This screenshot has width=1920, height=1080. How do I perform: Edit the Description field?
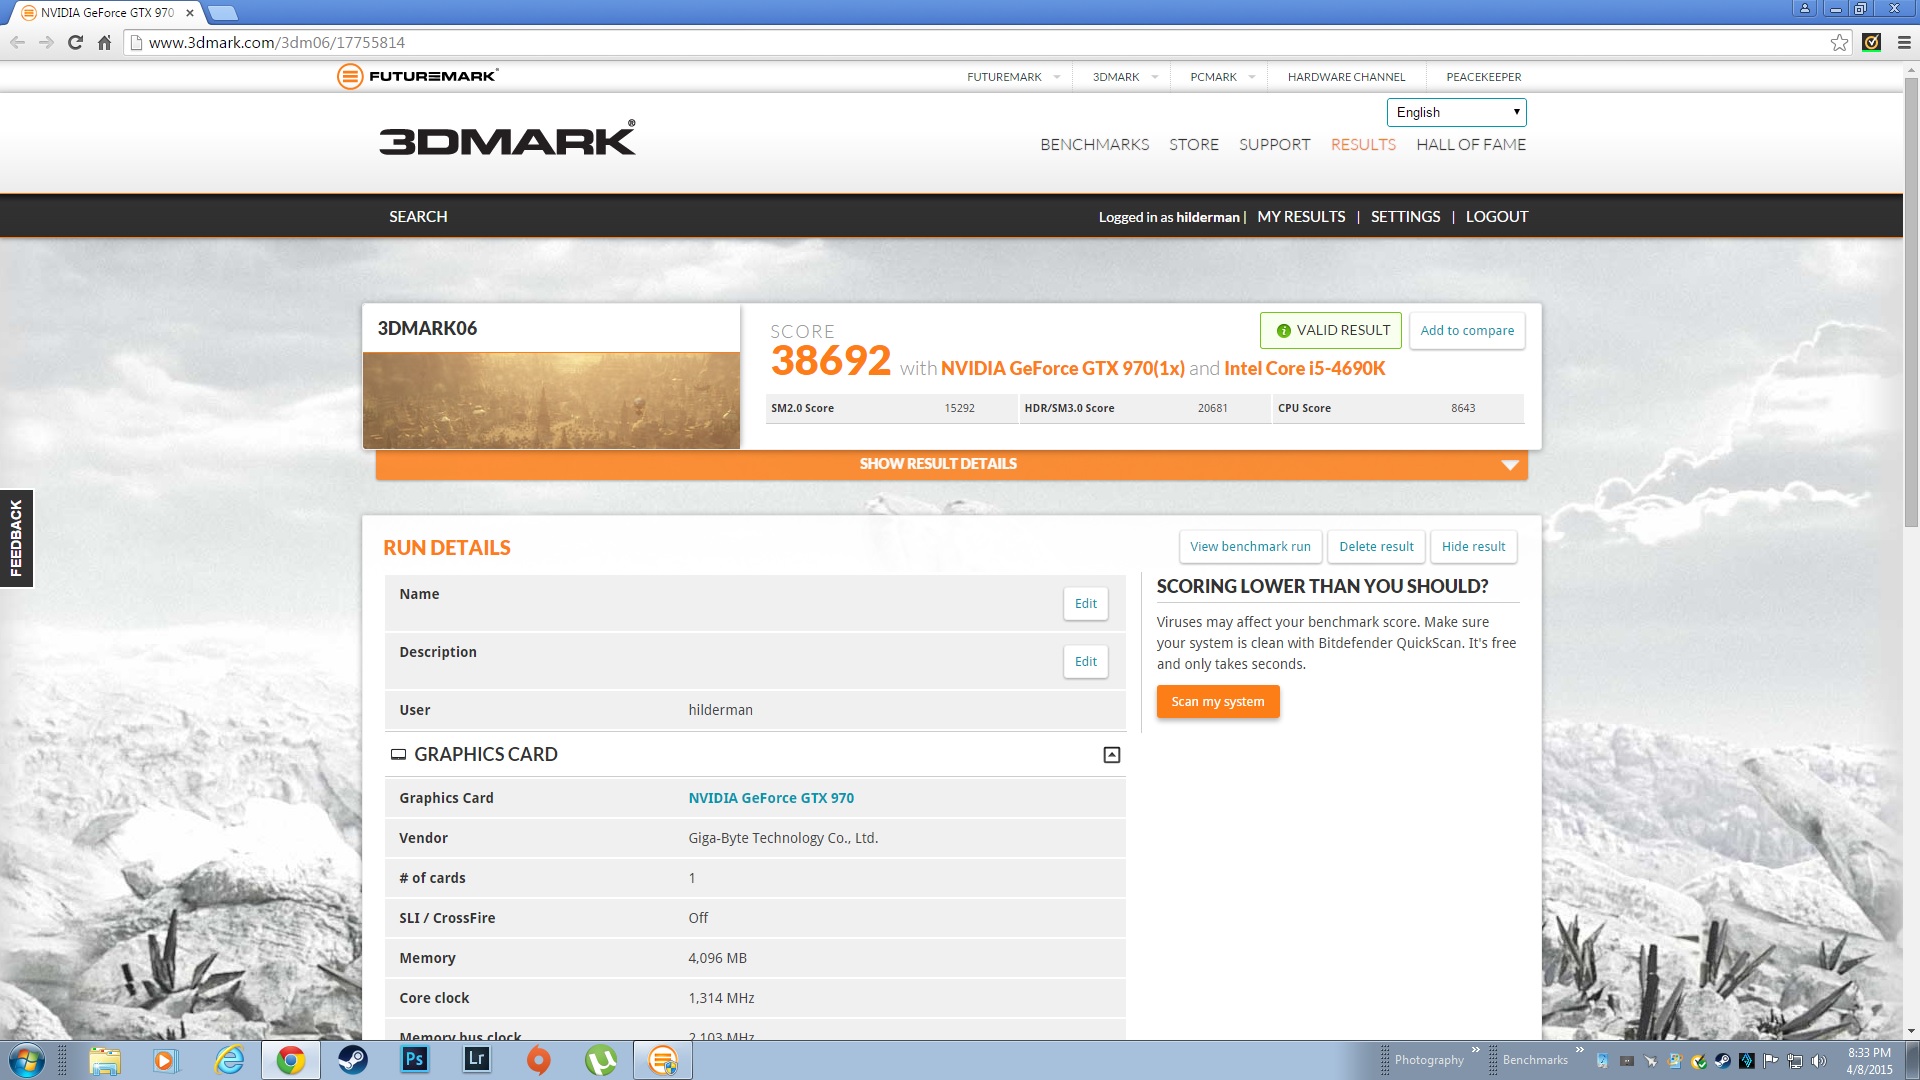pyautogui.click(x=1085, y=662)
